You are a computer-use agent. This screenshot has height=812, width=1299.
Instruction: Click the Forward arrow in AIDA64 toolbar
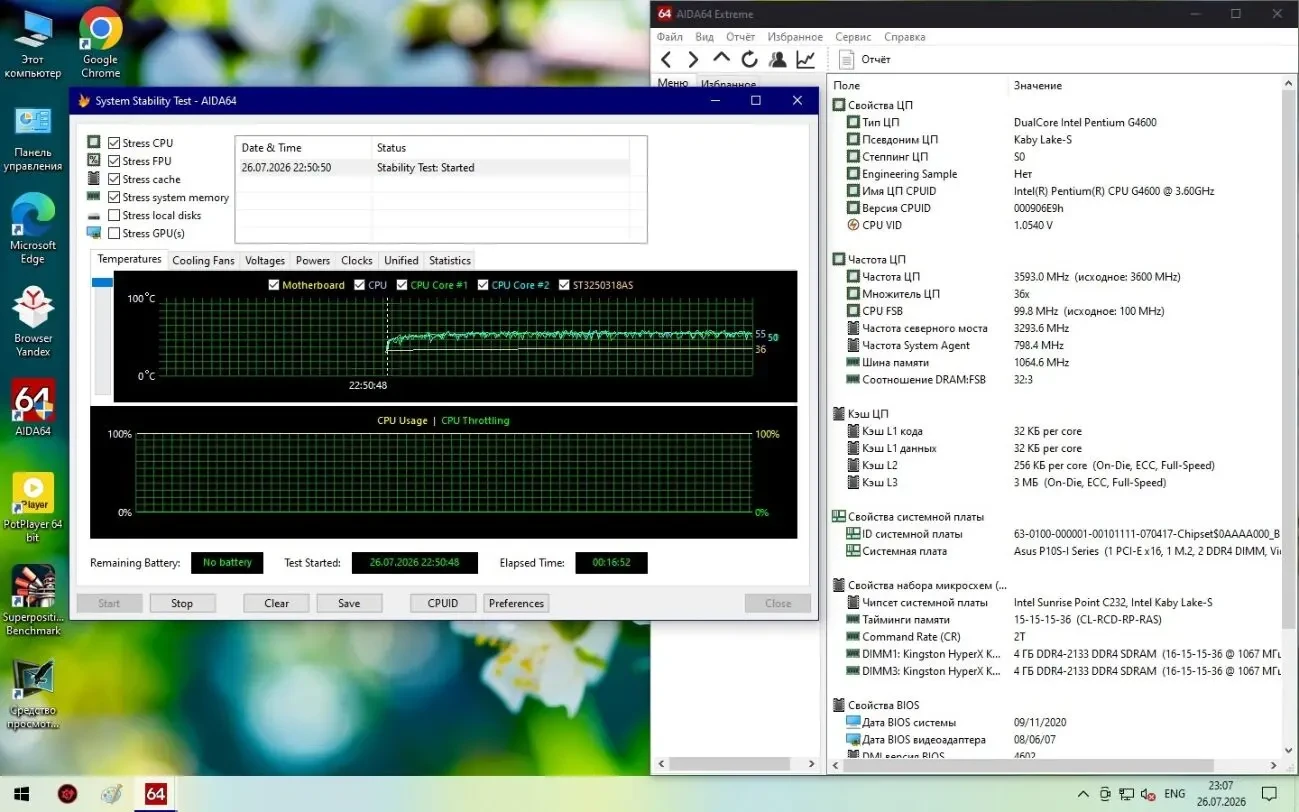[x=693, y=60]
